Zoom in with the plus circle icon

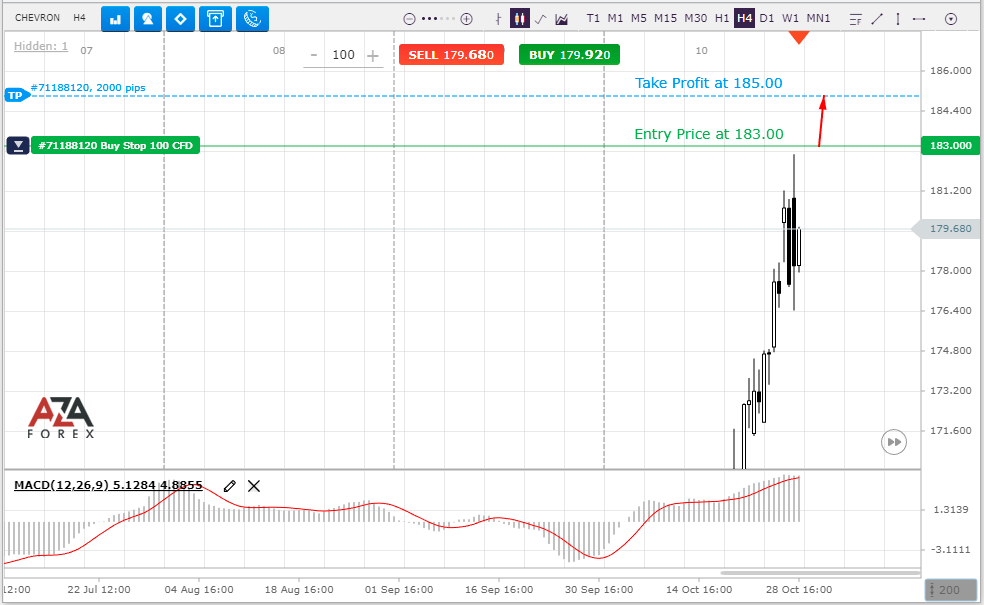pos(466,19)
